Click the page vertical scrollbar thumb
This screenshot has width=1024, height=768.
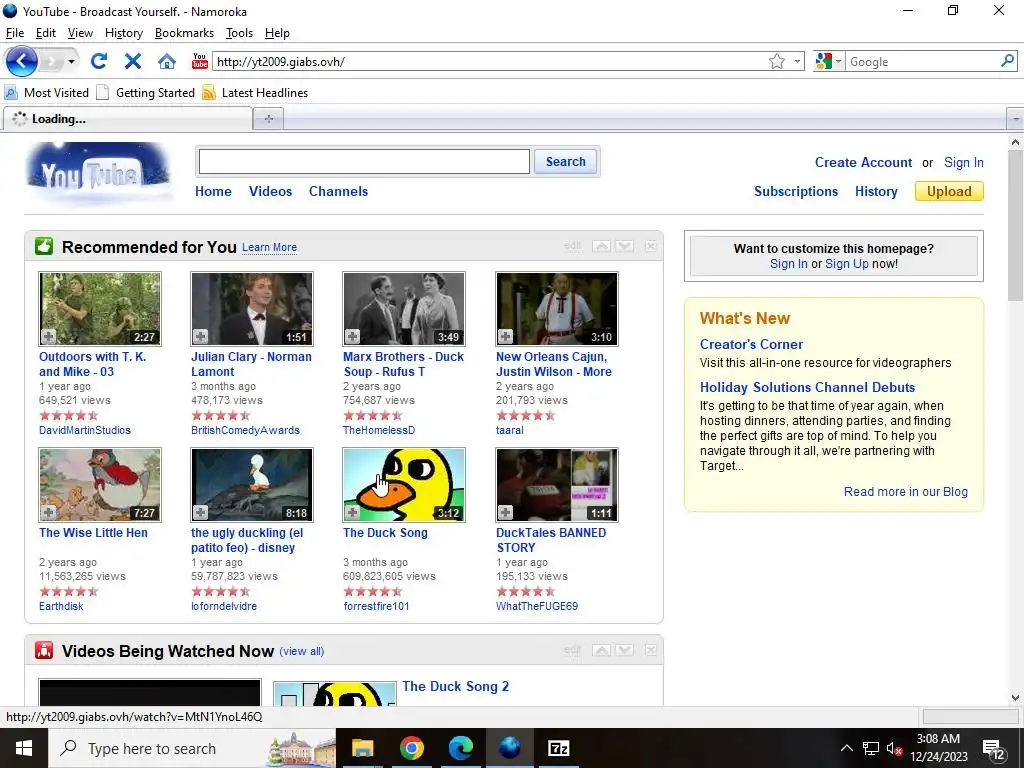point(1016,225)
